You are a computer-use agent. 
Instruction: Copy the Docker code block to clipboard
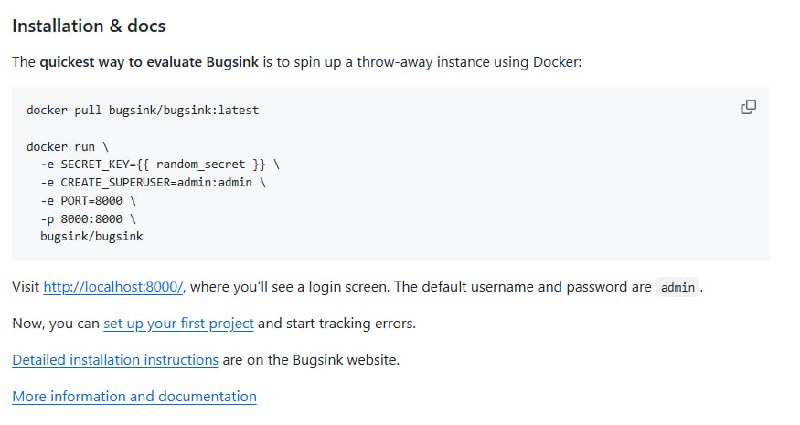pos(748,107)
